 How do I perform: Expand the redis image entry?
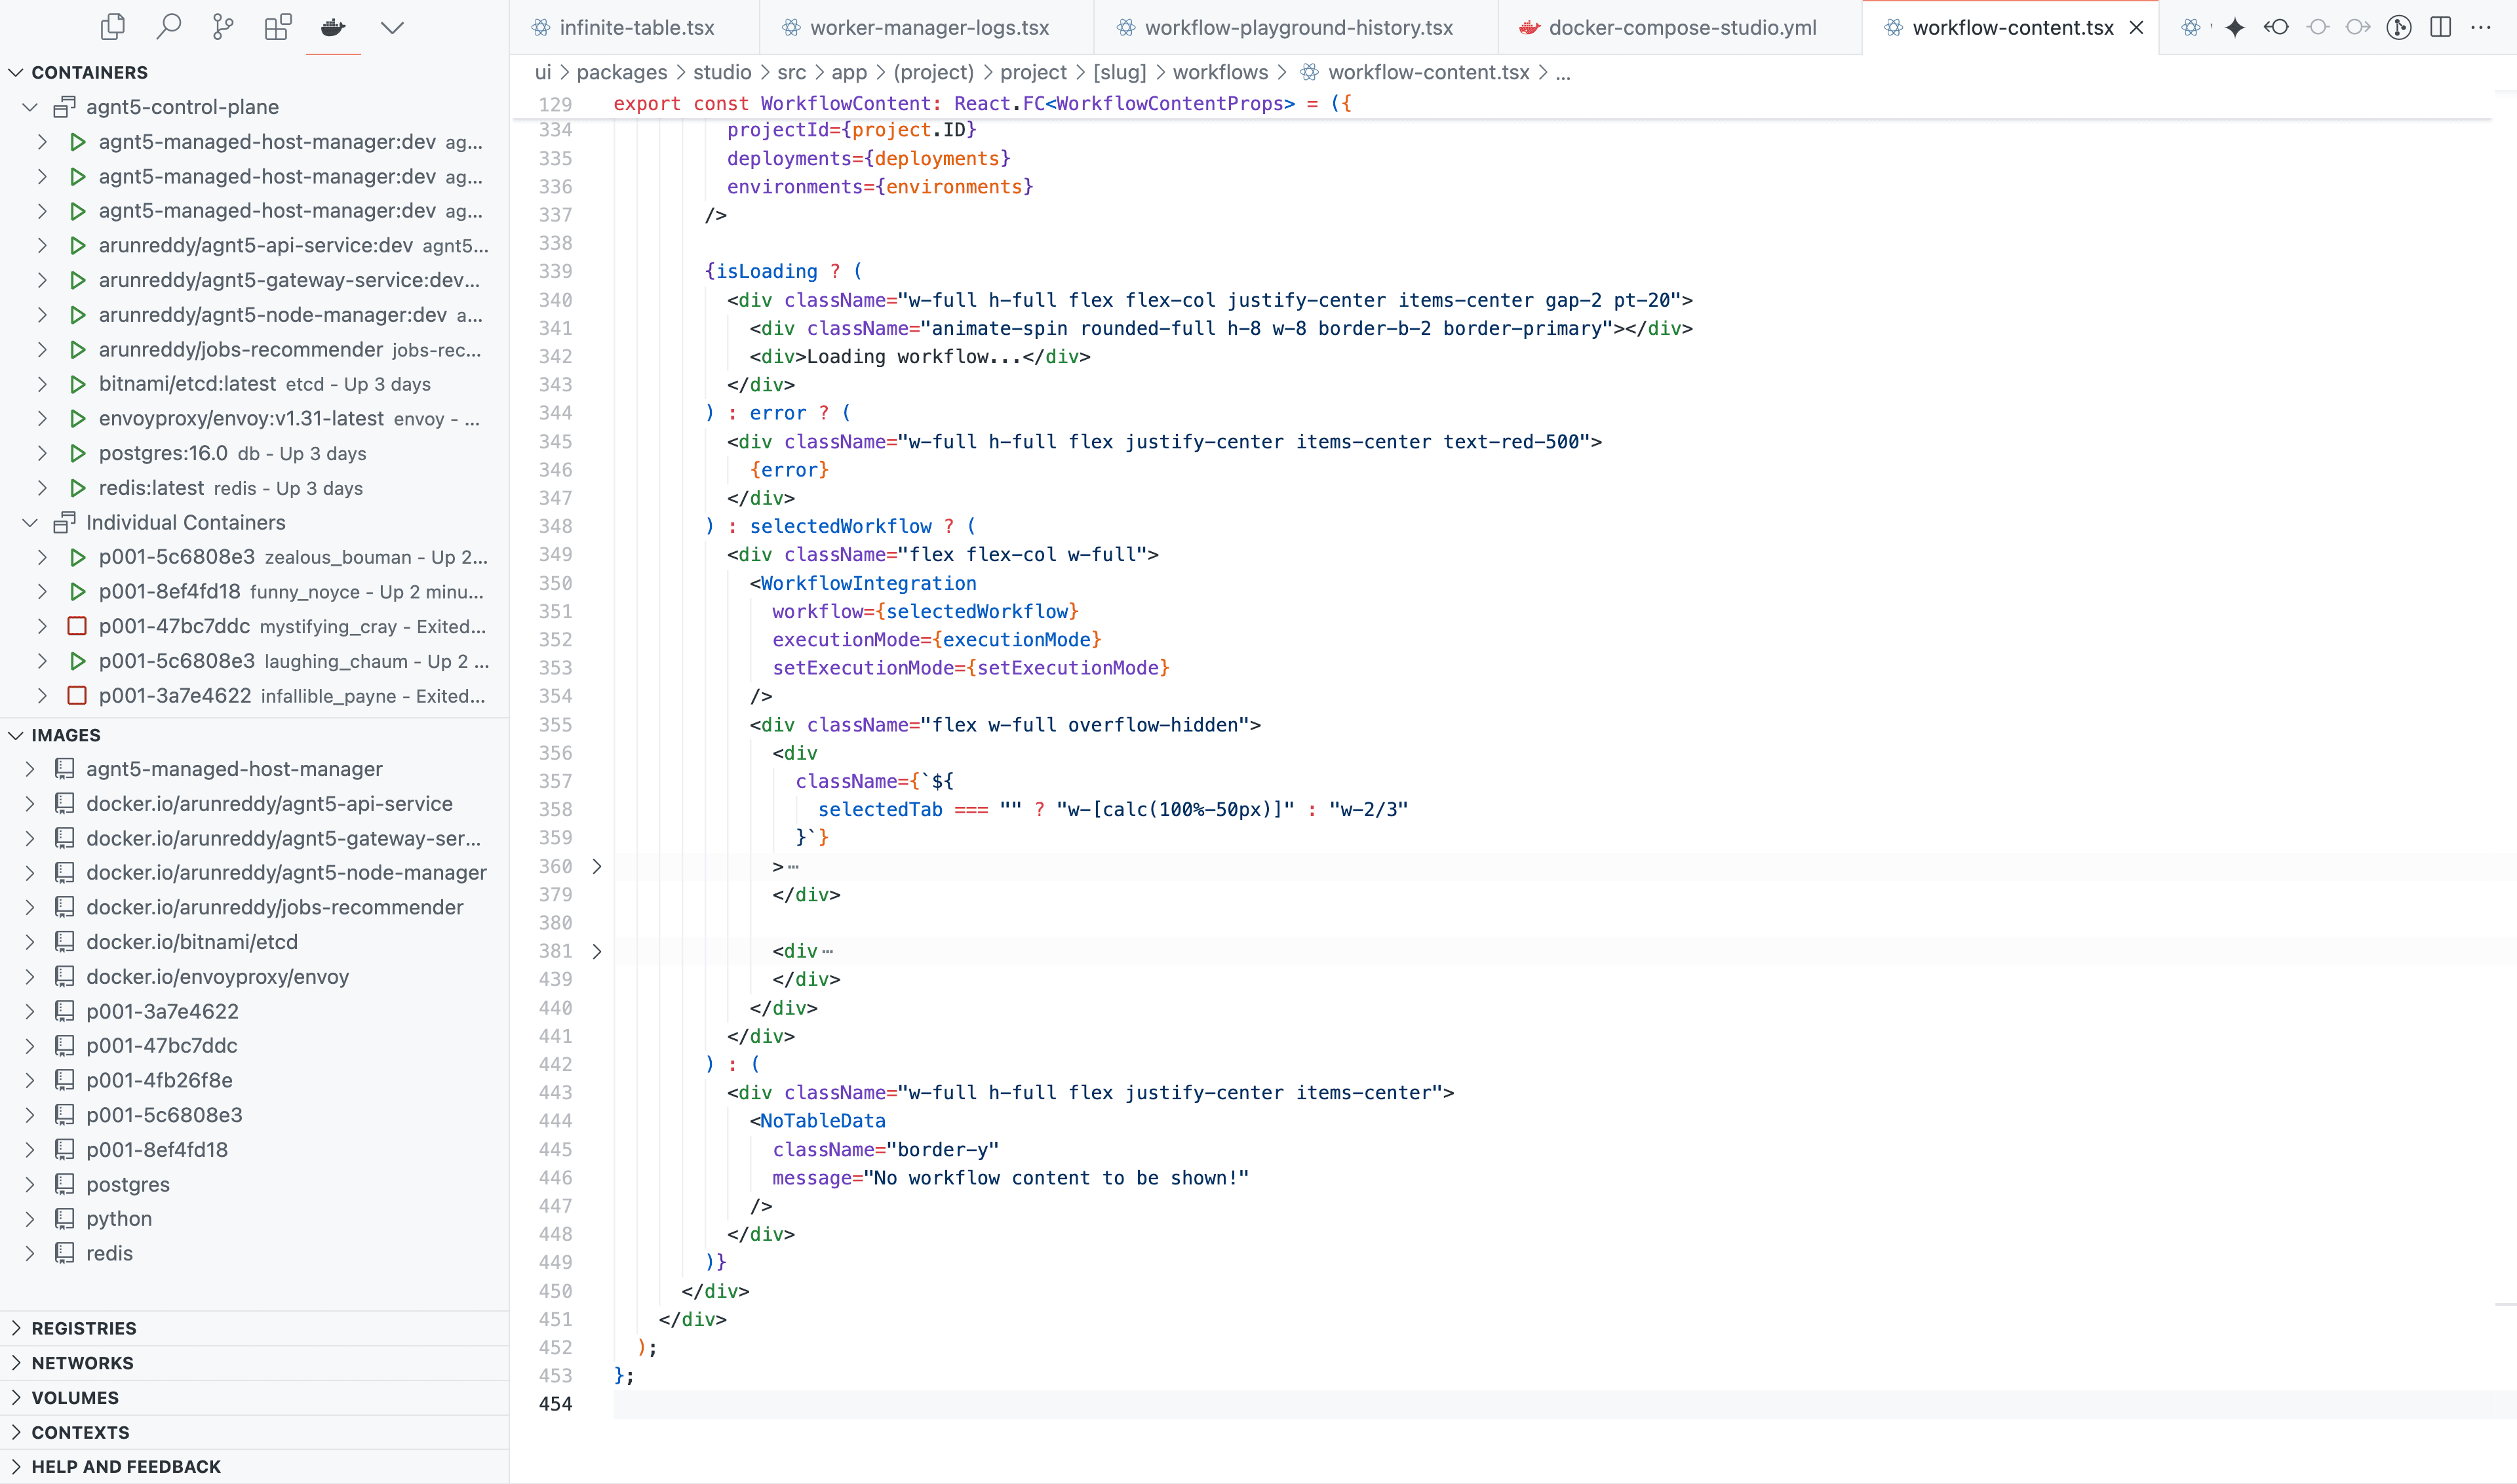(30, 1253)
